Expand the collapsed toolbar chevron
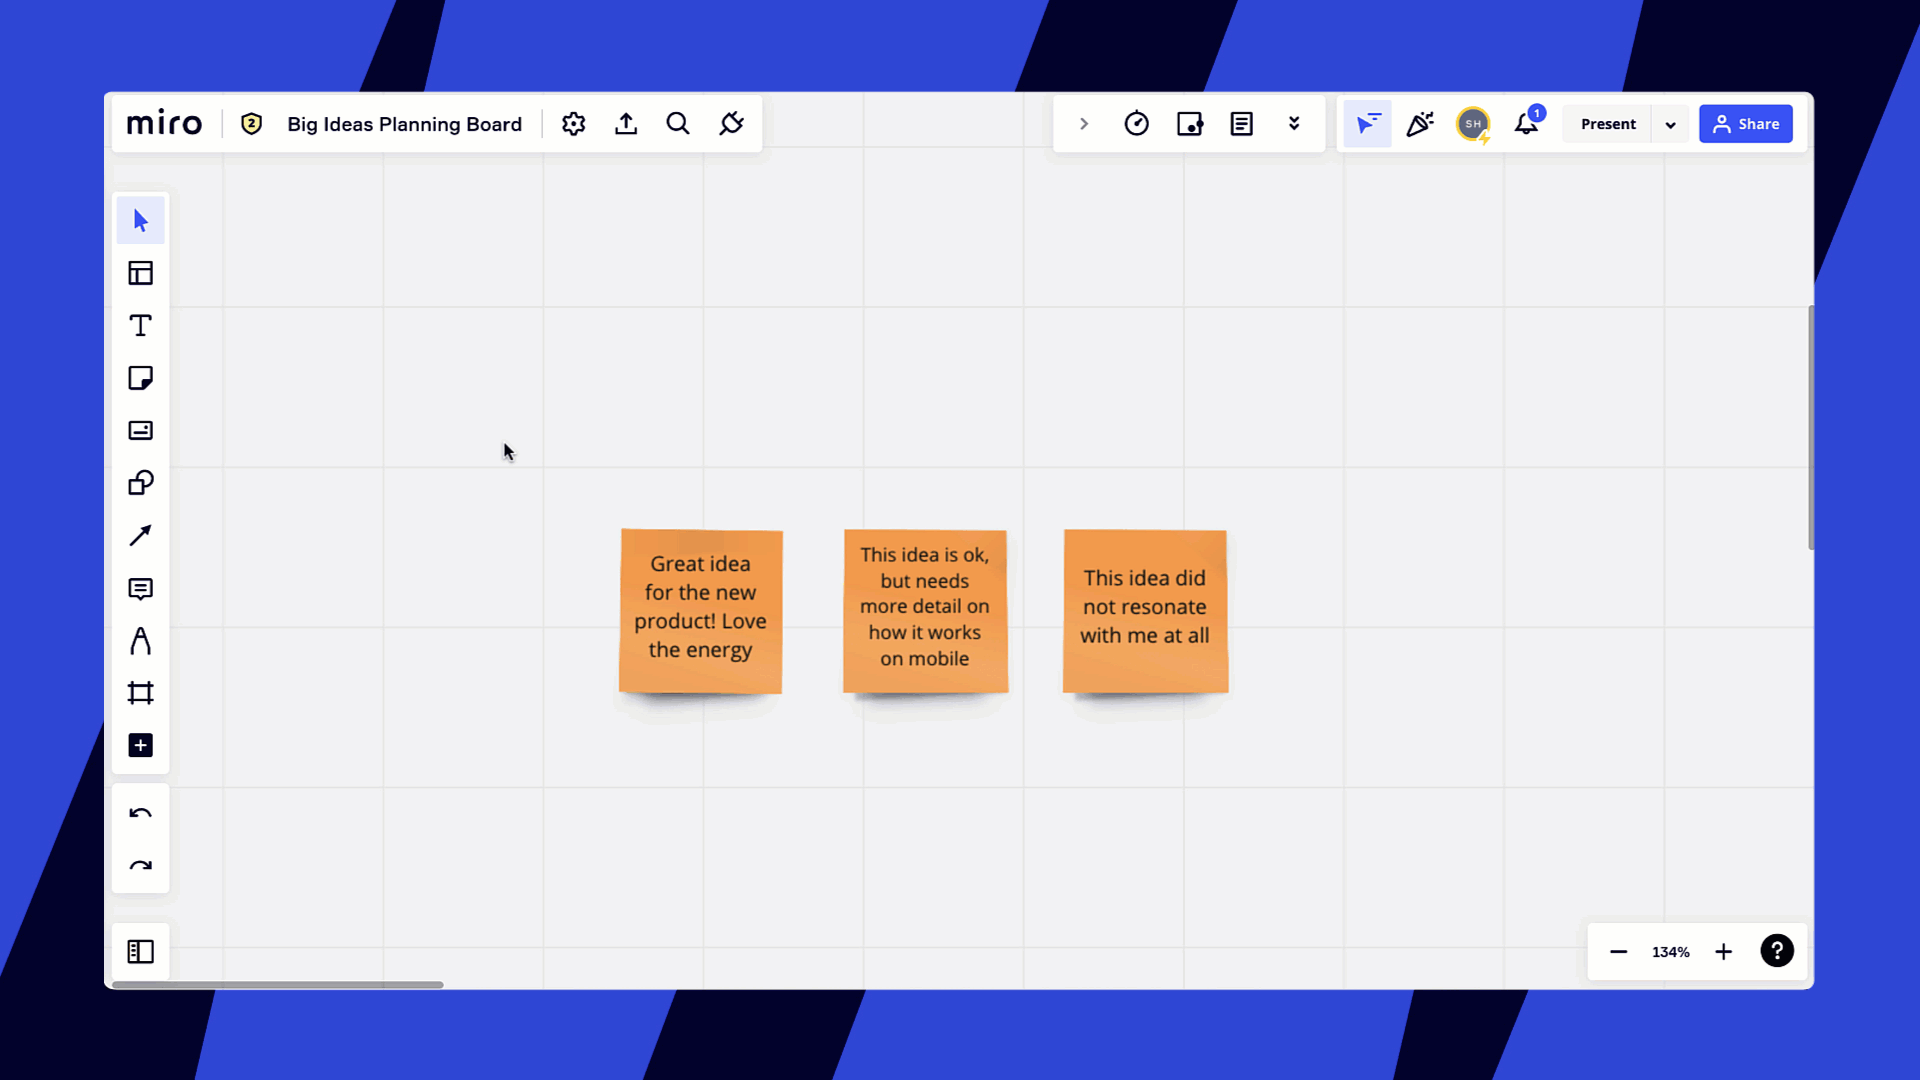This screenshot has width=1920, height=1080. [1083, 124]
